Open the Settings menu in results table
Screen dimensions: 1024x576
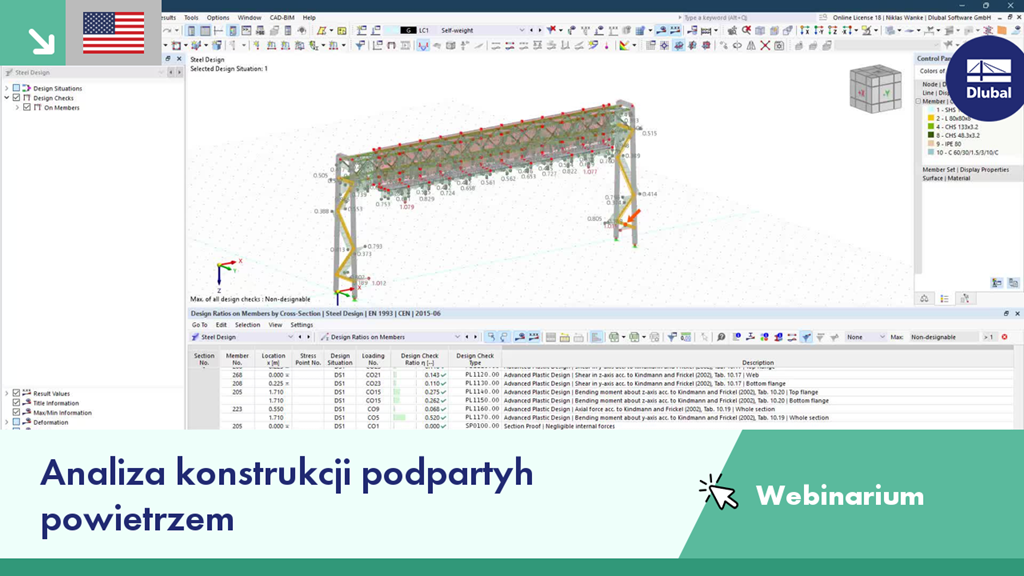[x=302, y=325]
